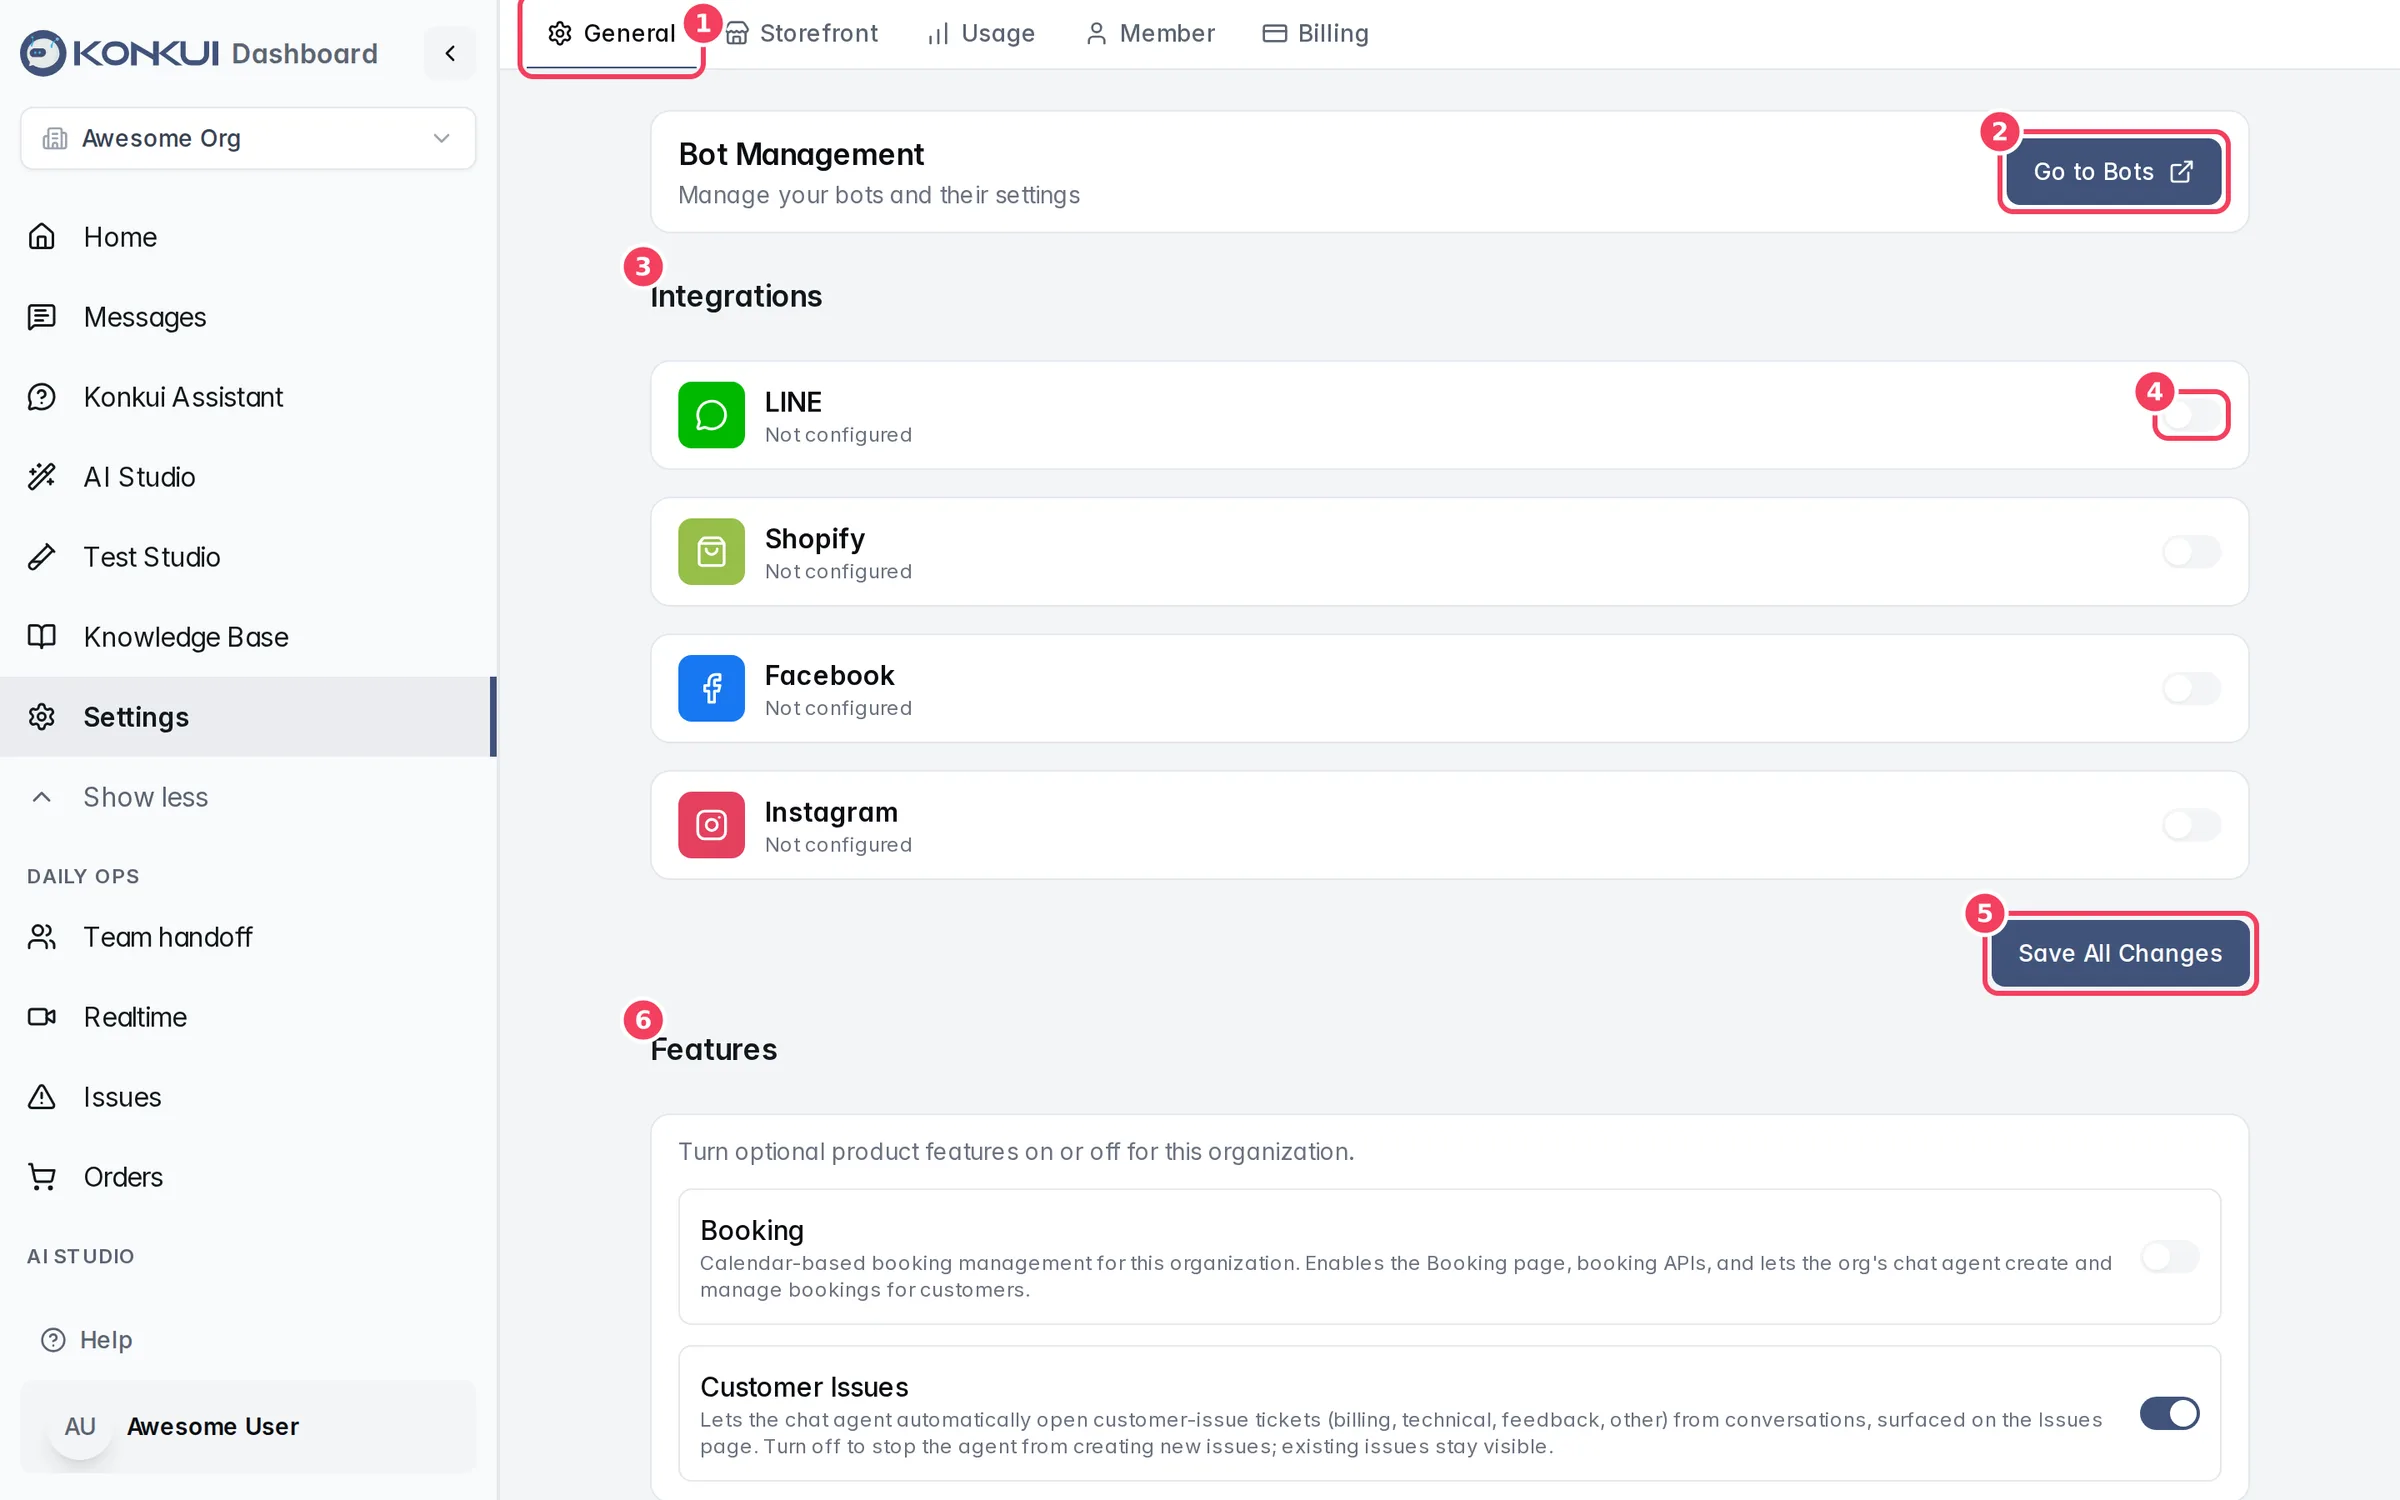Click the Knowledge Base book icon
The image size is (2400, 1500).
[x=41, y=637]
